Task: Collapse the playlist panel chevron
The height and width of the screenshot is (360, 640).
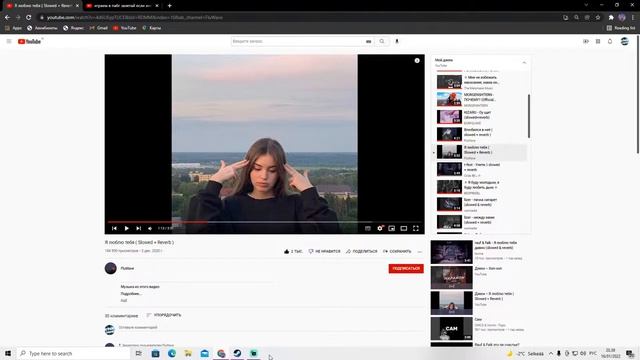Action: (x=524, y=62)
